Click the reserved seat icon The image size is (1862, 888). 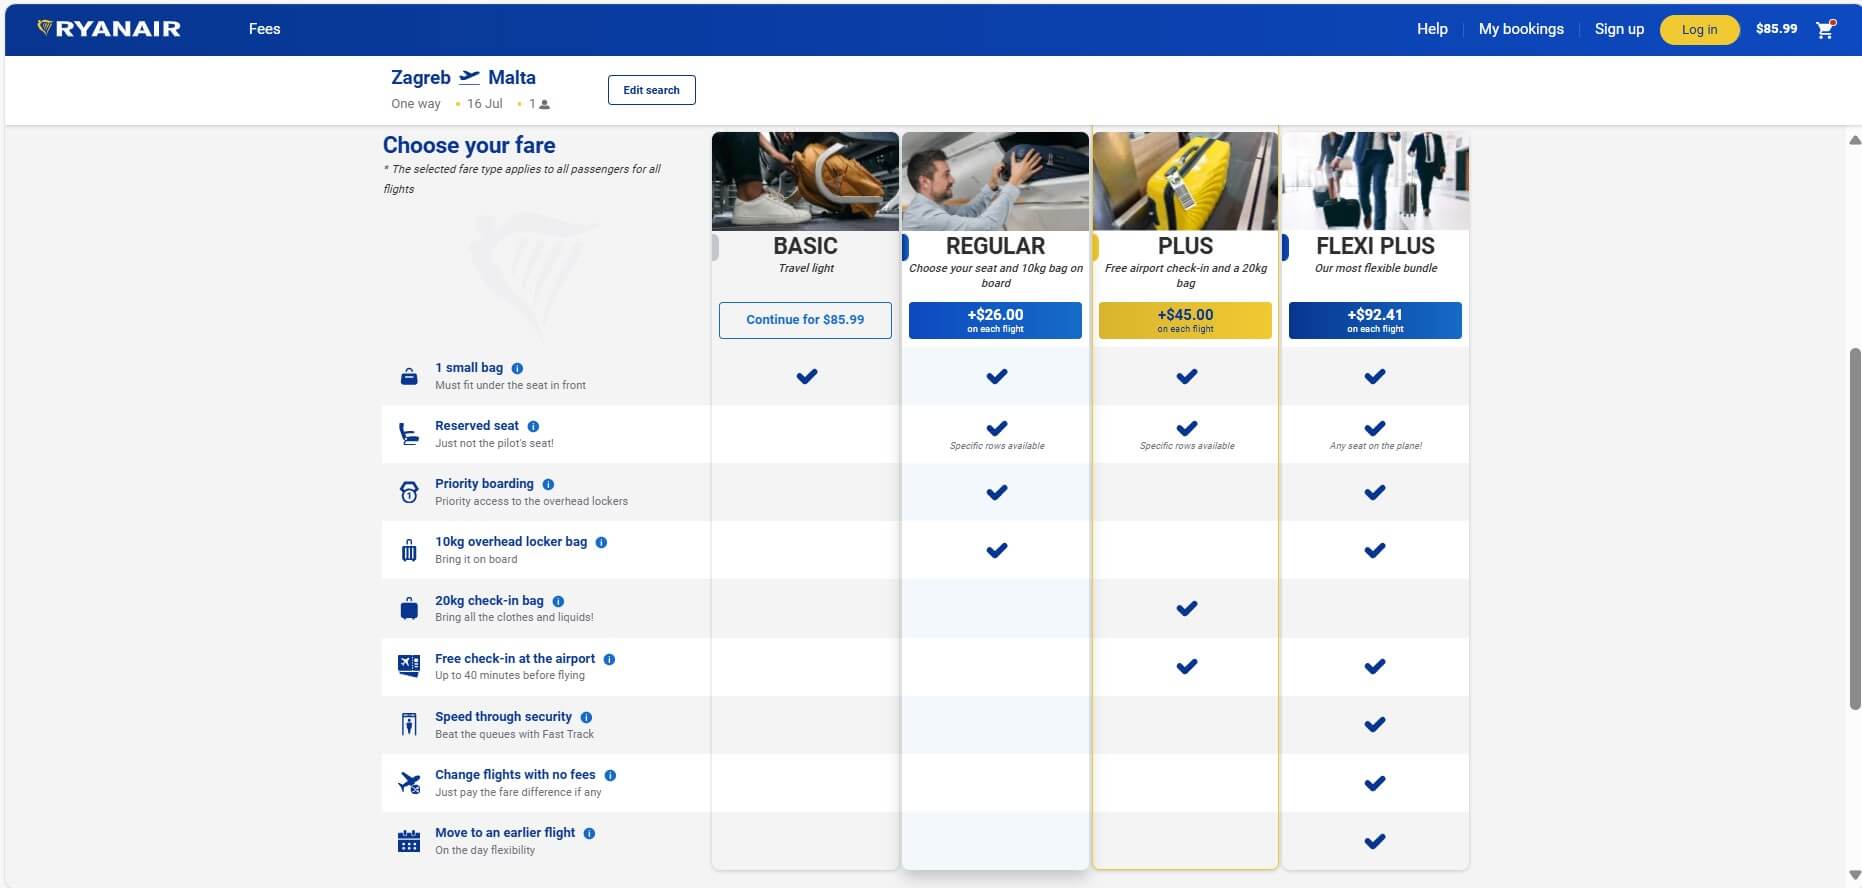point(409,434)
